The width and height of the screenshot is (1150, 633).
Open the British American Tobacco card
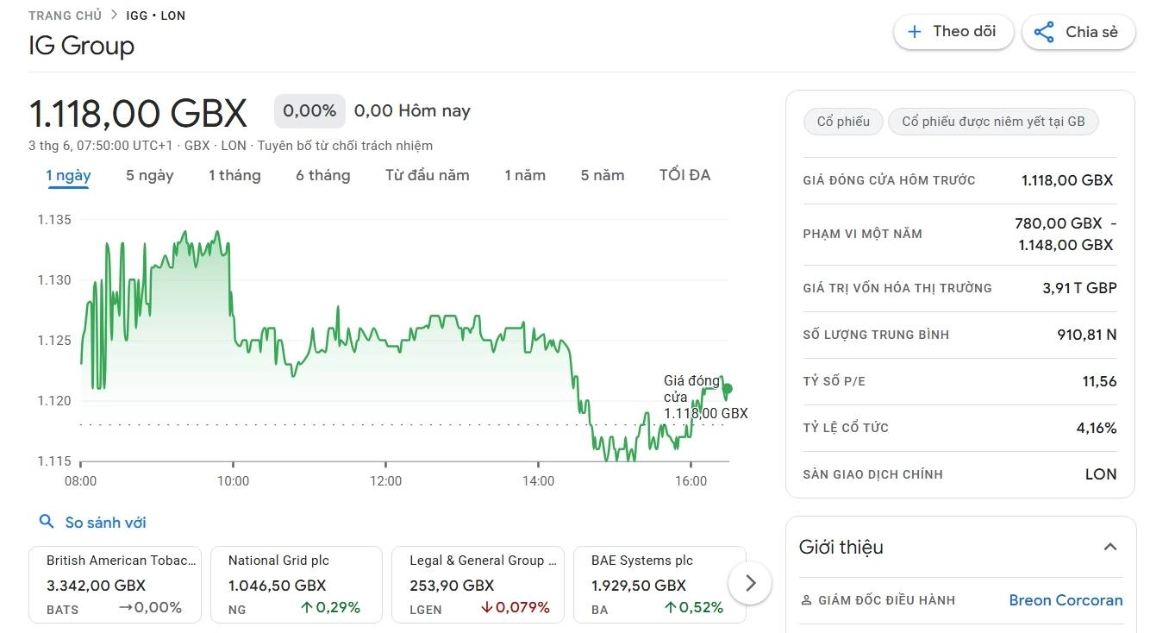point(114,585)
